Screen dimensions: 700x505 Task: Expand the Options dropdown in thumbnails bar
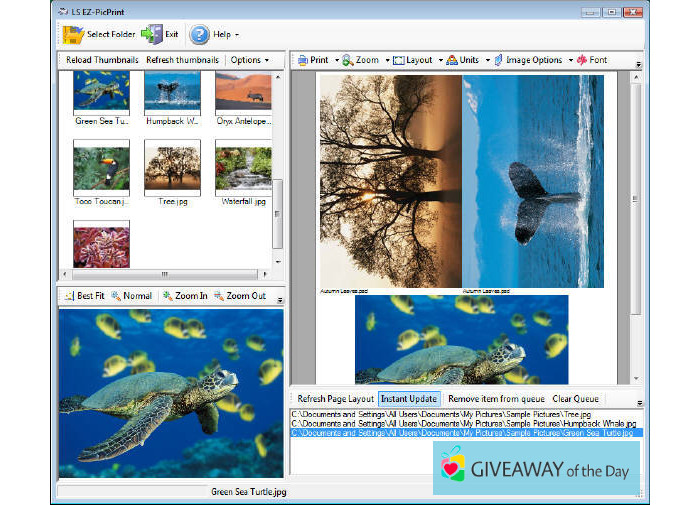tap(249, 60)
